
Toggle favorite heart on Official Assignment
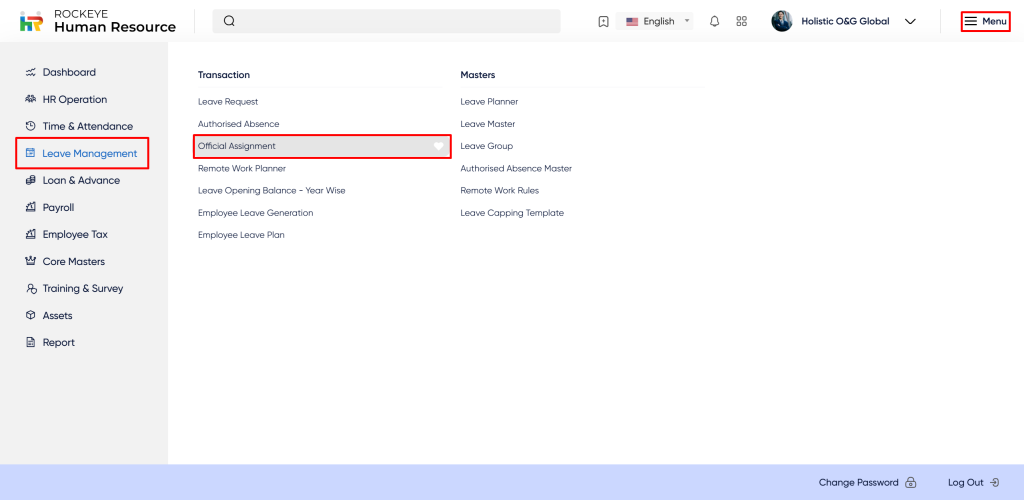438,146
